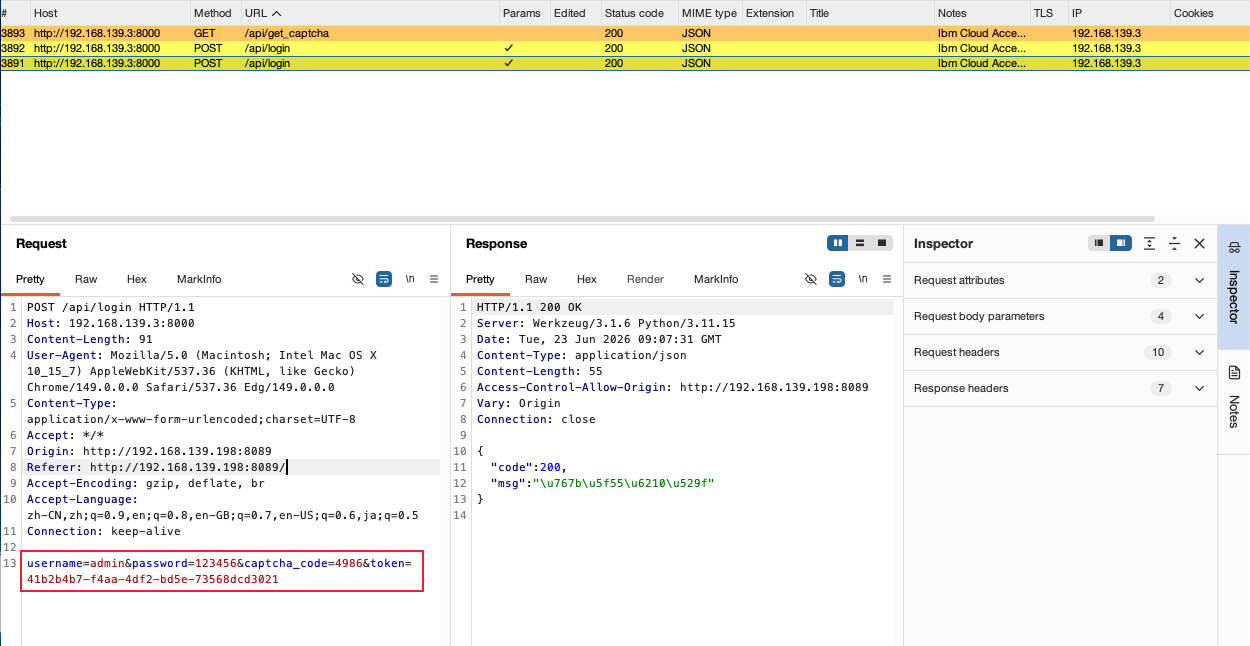Screen dimensions: 1250x646
Task: Open the MarkInfo tab in Response panel
Action: click(x=716, y=279)
